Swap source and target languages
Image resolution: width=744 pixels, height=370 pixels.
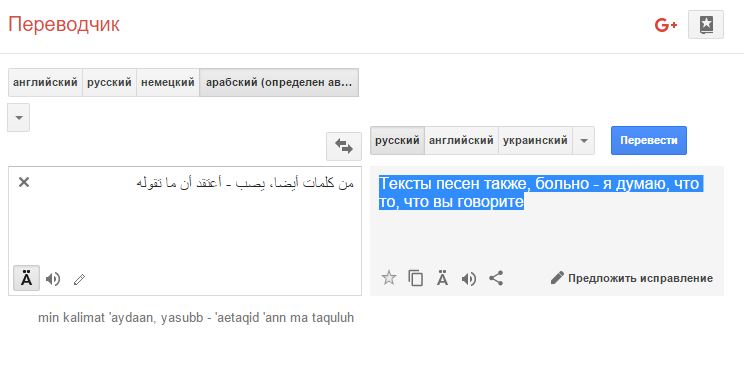point(344,146)
